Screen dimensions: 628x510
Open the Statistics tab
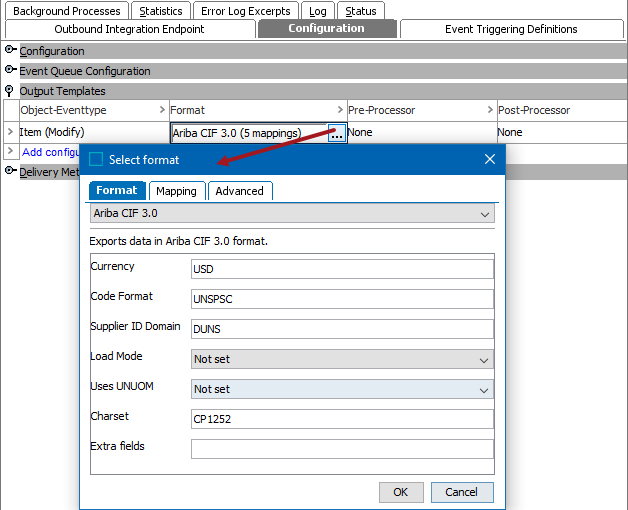(161, 11)
